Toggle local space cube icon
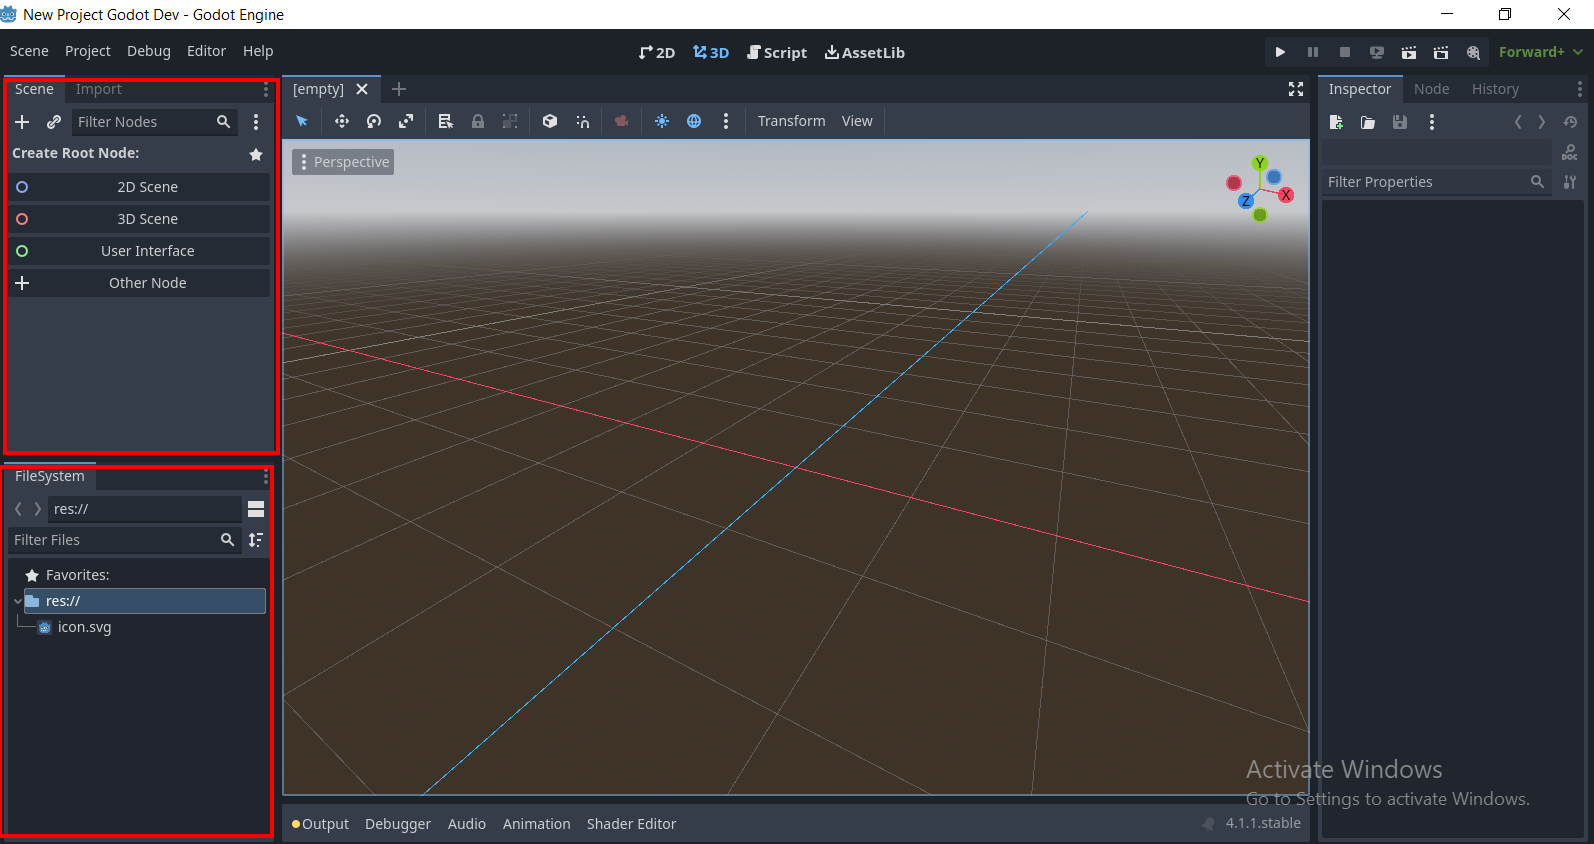 point(550,121)
